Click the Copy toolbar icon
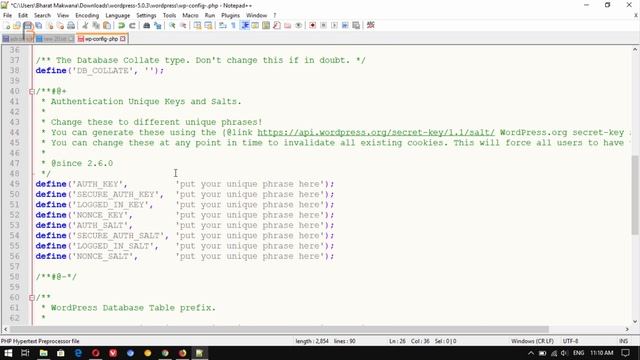Screen dimensions: 640x360 pyautogui.click(x=96, y=25)
